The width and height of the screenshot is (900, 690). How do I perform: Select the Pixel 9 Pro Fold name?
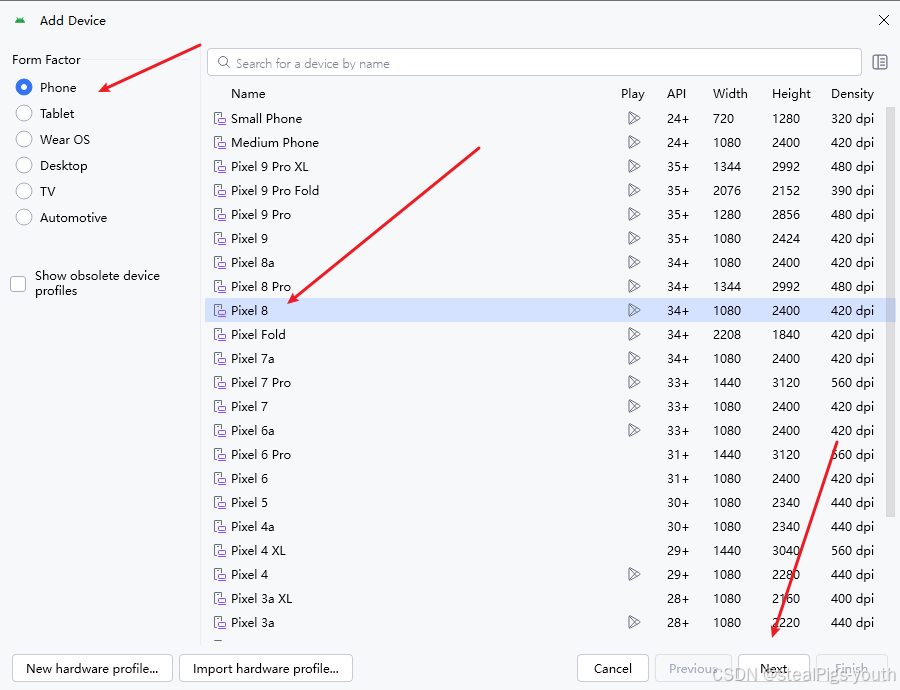(275, 191)
